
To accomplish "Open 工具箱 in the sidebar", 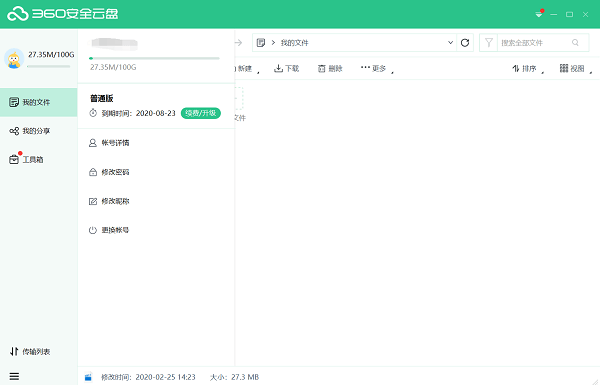I will (x=38, y=159).
